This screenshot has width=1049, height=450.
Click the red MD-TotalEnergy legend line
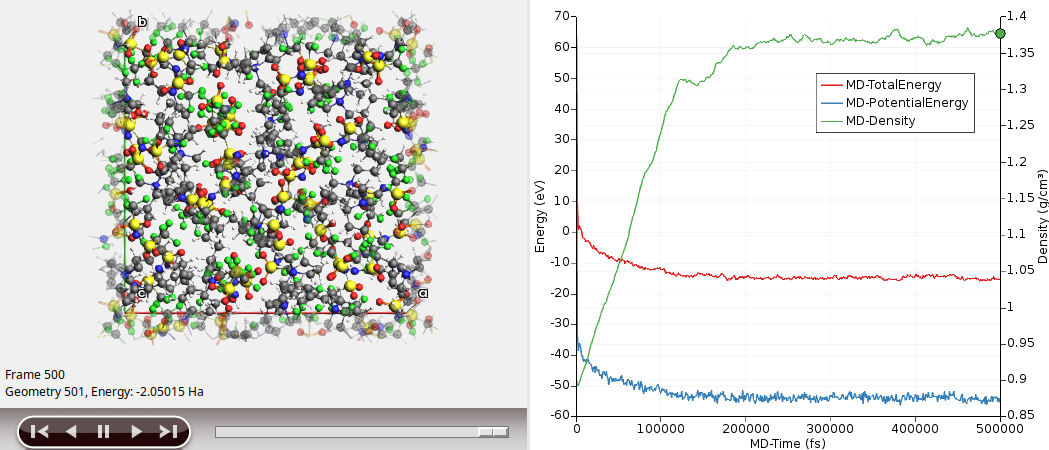click(830, 85)
